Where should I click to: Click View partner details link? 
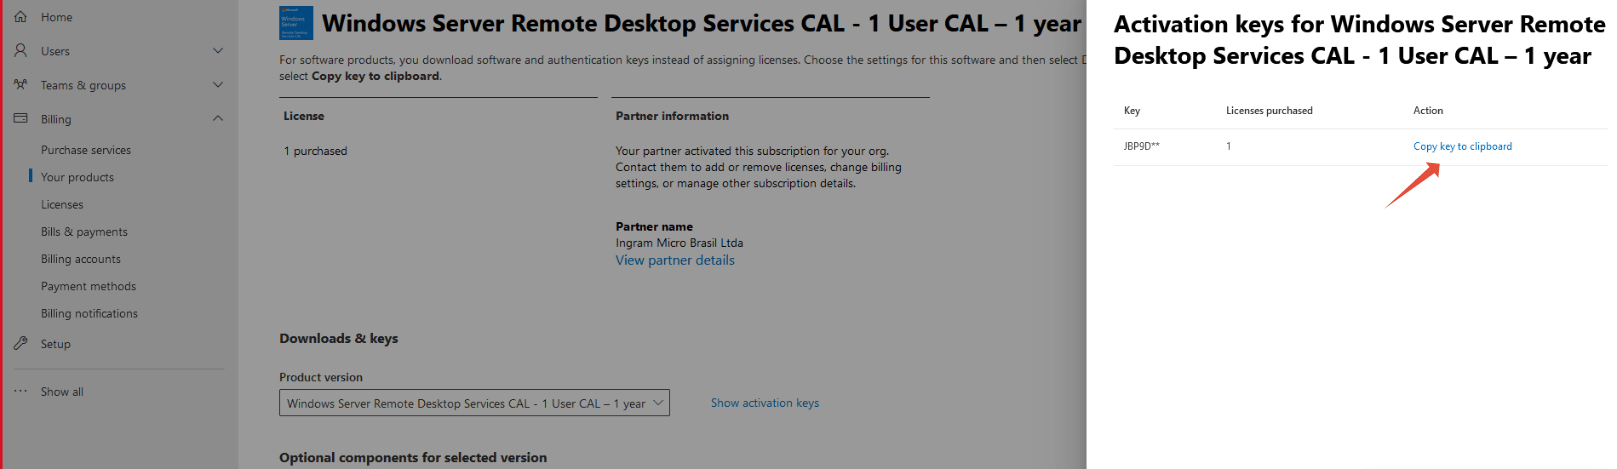coord(675,260)
